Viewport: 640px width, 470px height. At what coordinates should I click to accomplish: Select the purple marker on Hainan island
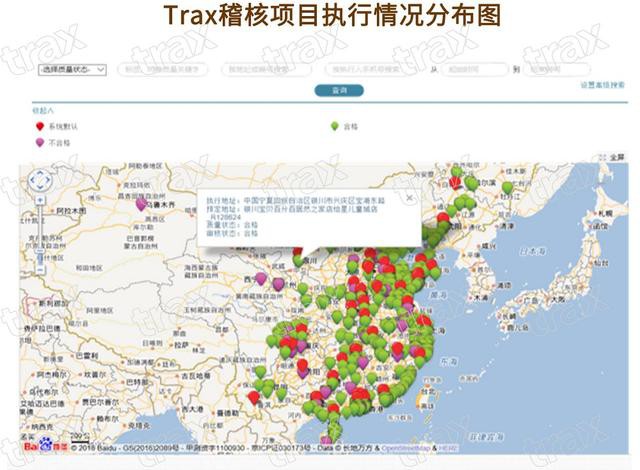[326, 440]
